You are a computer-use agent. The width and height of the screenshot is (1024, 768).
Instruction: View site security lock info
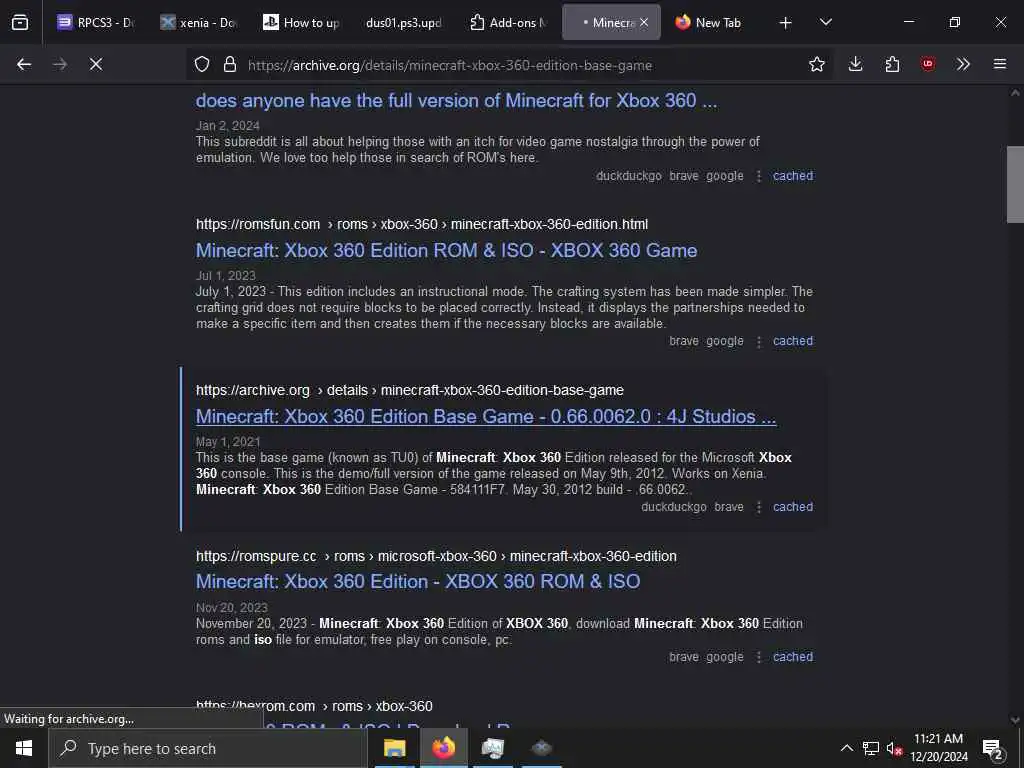click(229, 64)
